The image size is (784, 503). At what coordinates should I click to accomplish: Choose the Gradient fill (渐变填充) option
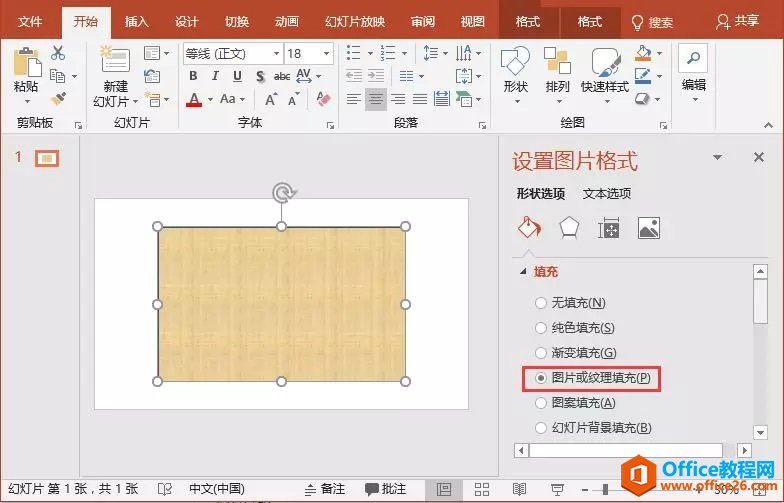[541, 353]
